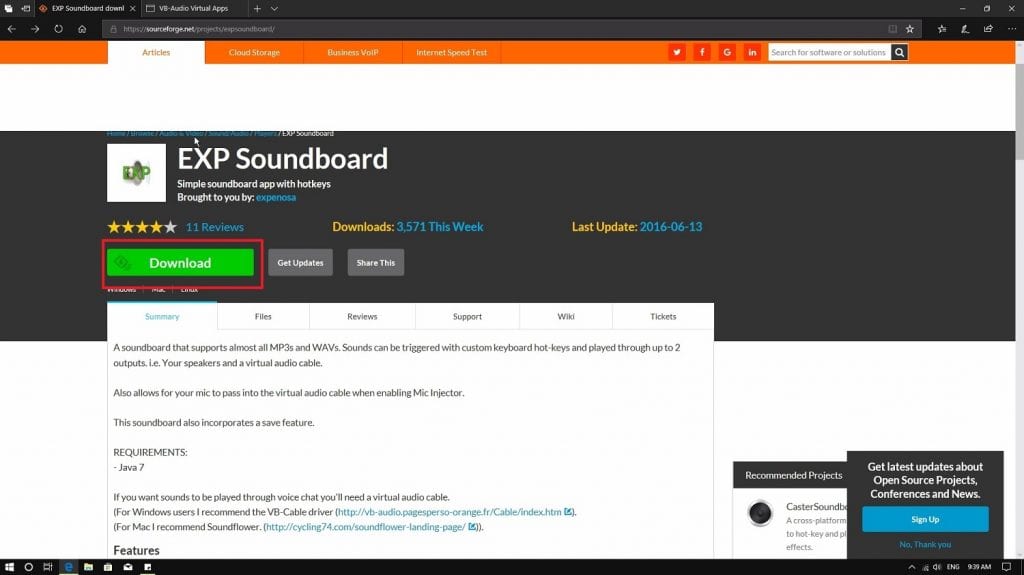Click the Sign Up button in popup
The image size is (1024, 575).
click(925, 519)
